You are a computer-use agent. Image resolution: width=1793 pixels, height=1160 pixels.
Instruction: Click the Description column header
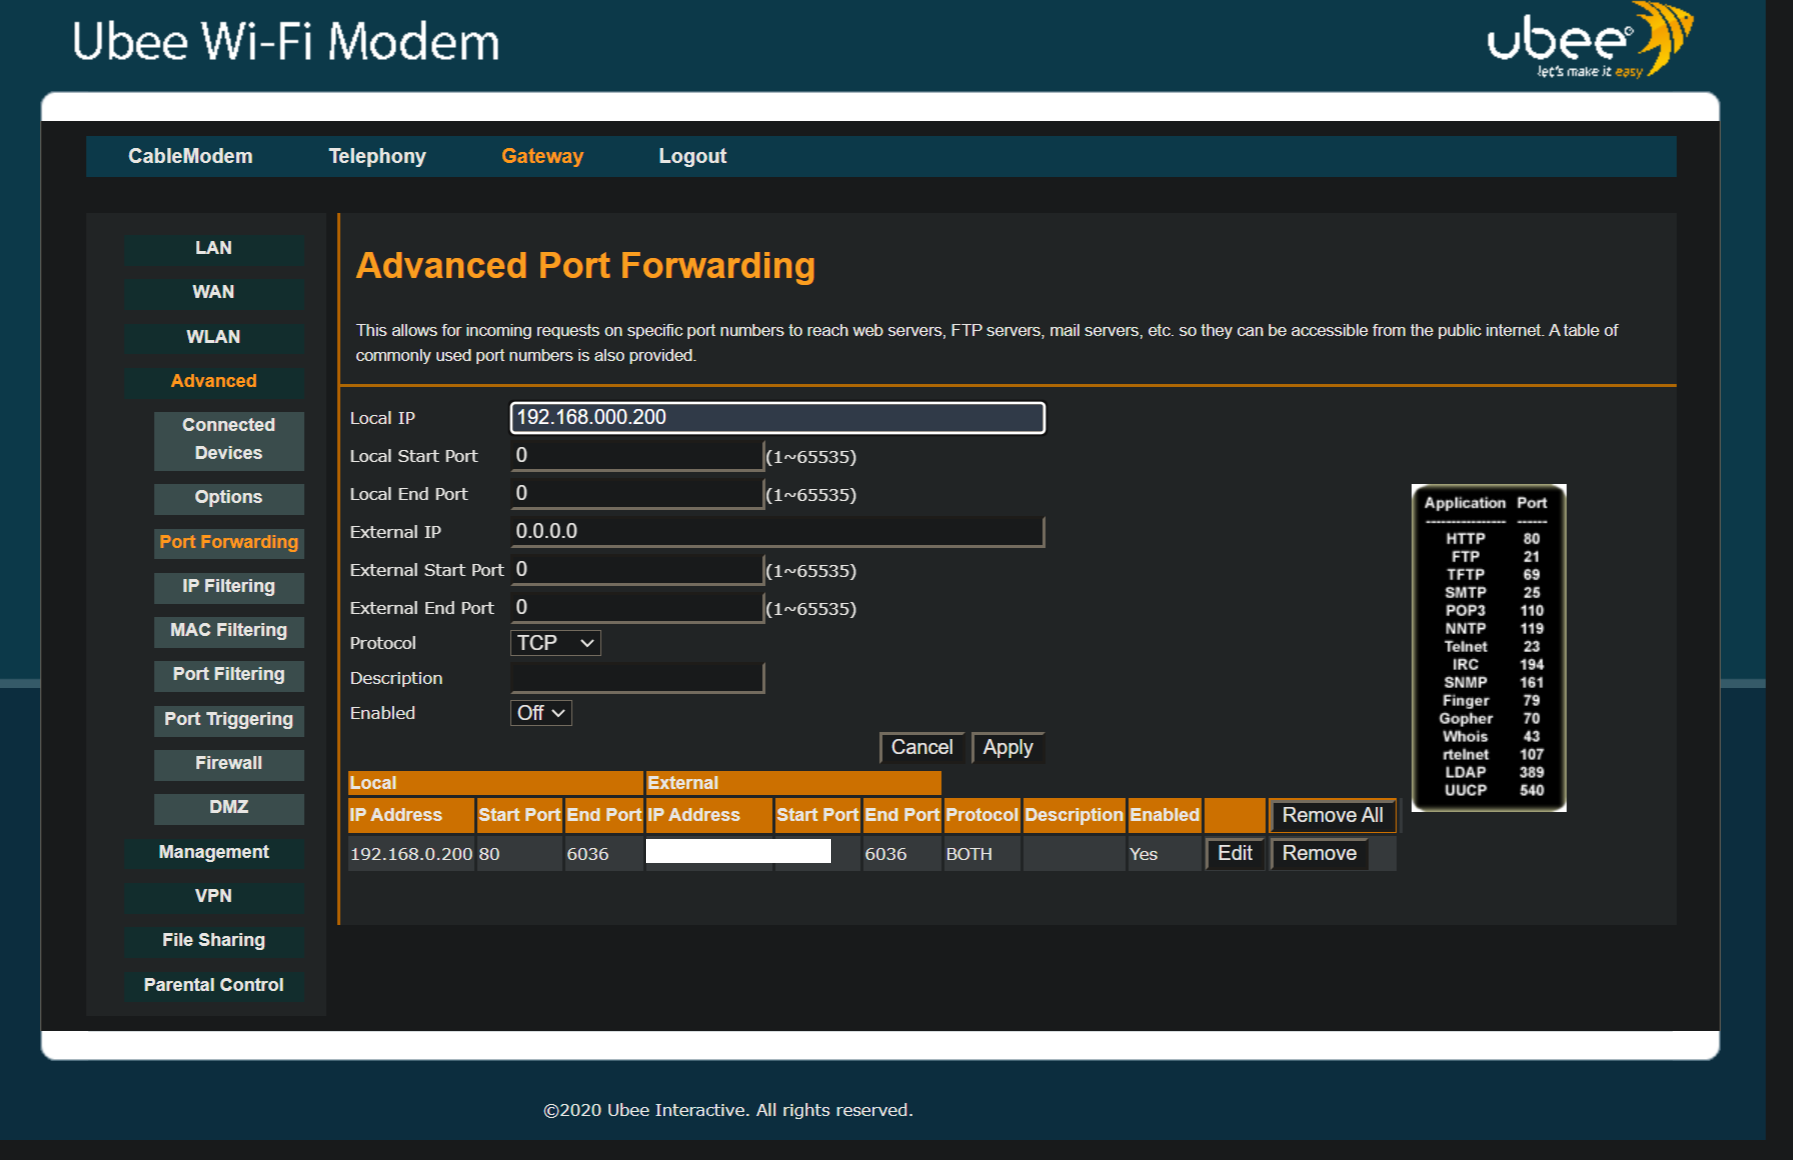(x=1074, y=815)
